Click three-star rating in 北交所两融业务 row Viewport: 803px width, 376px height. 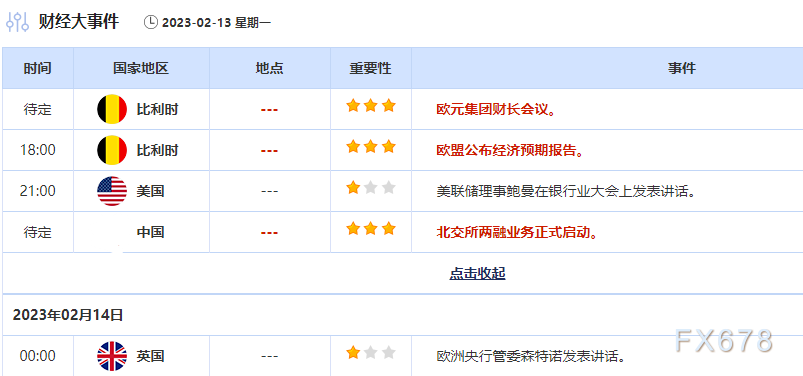(x=371, y=229)
